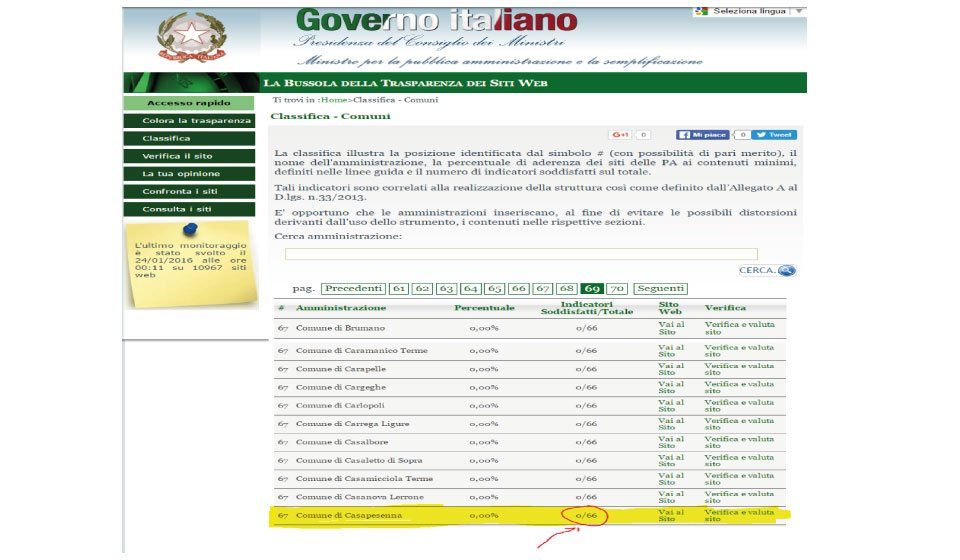Open Accesso rapido sidebar header
The image size is (960, 560).
[x=189, y=103]
